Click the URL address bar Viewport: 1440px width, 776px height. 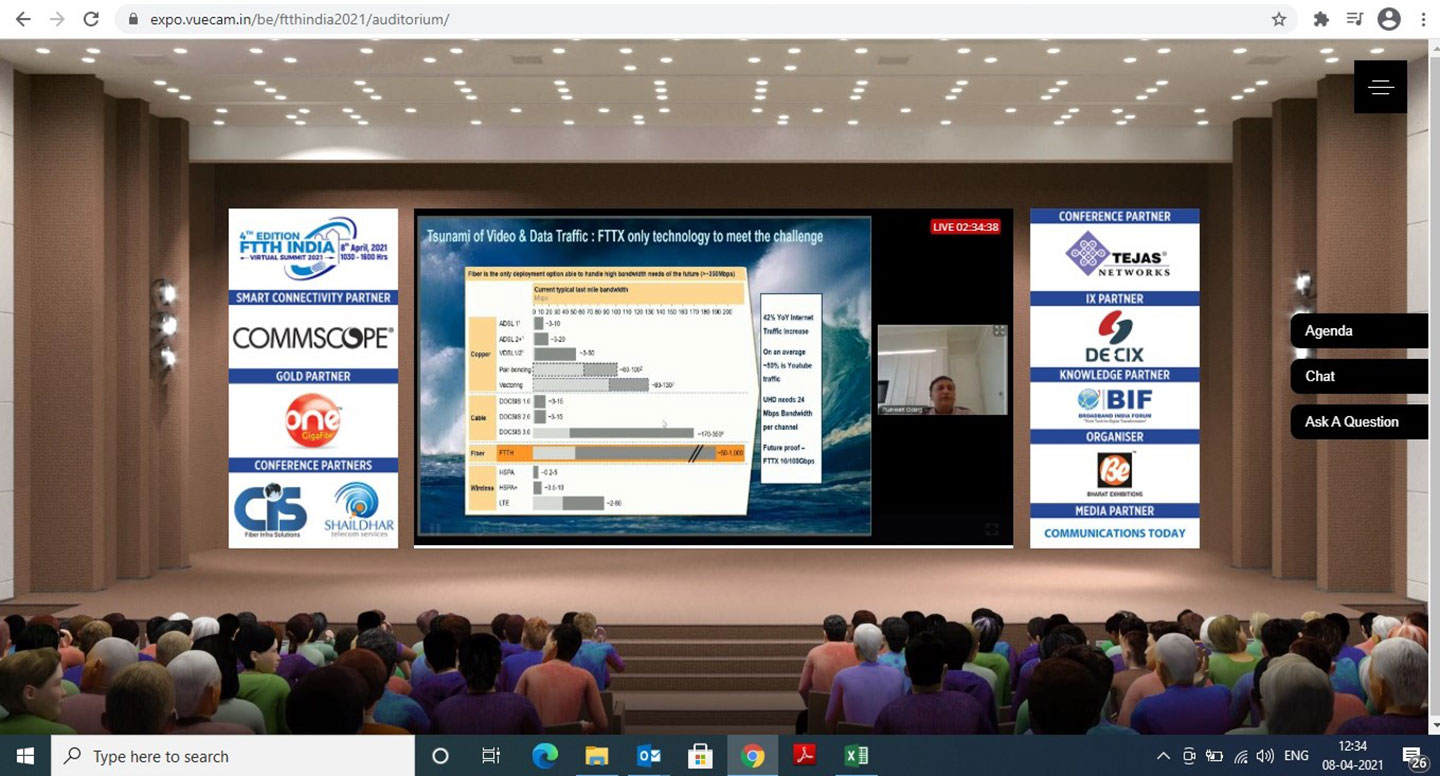[x=705, y=19]
